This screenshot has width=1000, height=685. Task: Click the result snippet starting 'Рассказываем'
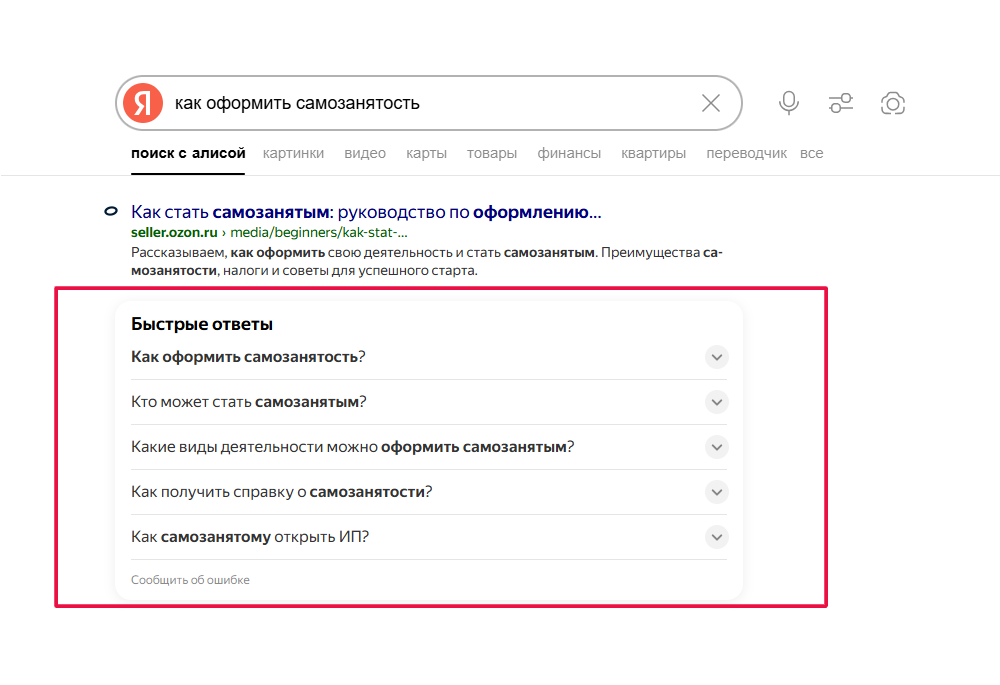[427, 261]
